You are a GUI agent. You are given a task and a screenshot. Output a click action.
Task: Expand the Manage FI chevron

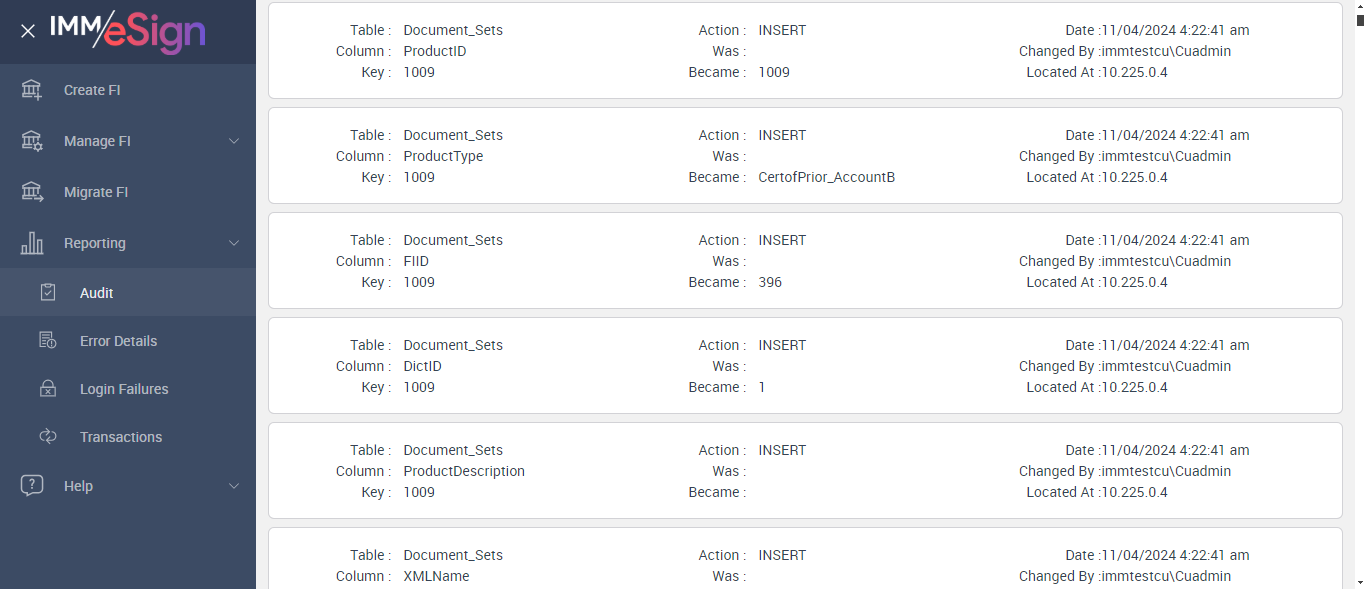click(x=234, y=141)
